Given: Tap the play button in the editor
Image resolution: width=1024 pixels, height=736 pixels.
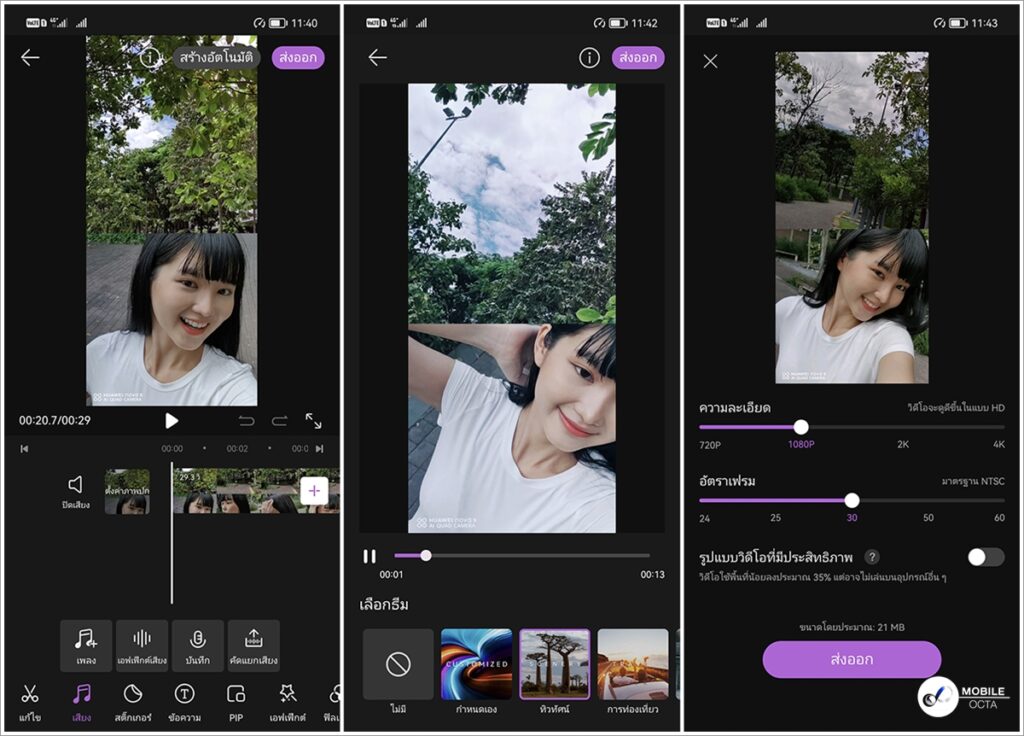Looking at the screenshot, I should pos(171,421).
